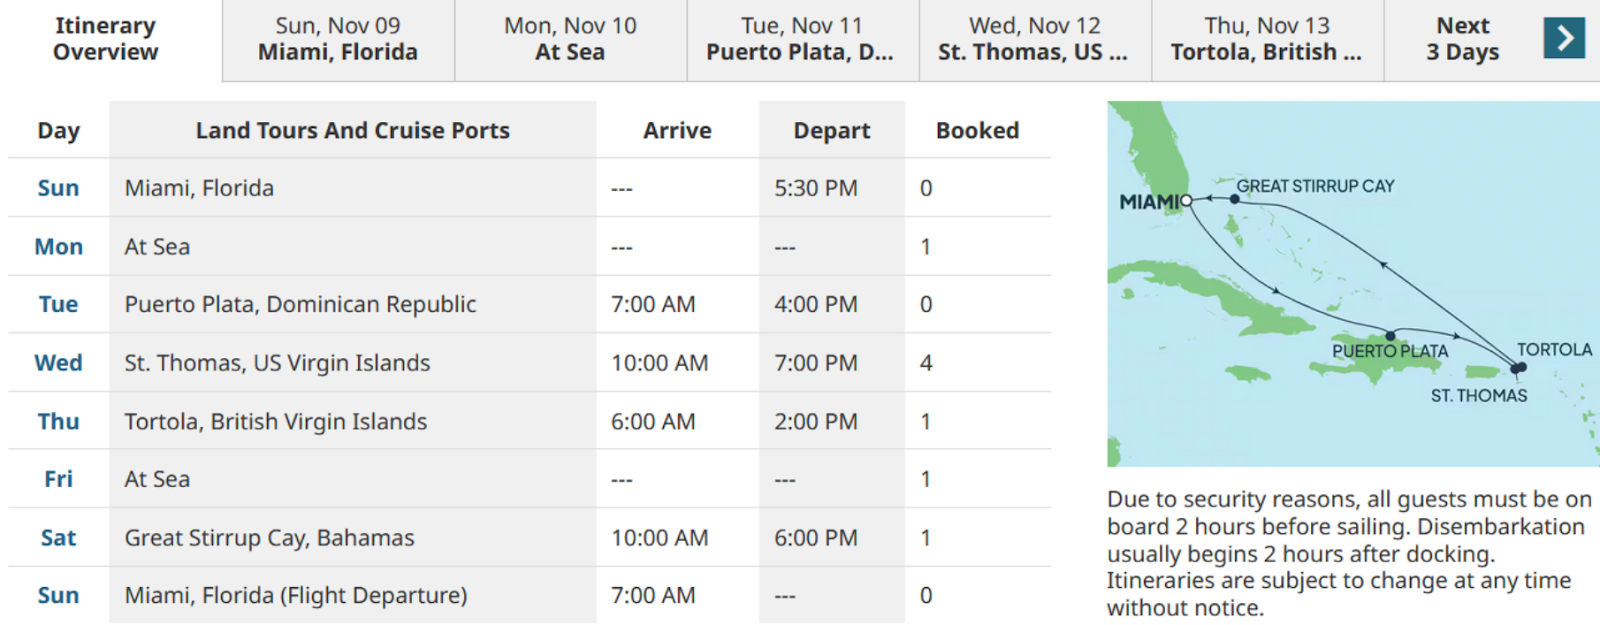1600x625 pixels.
Task: Click the Miami port marker on map
Action: point(1187,201)
